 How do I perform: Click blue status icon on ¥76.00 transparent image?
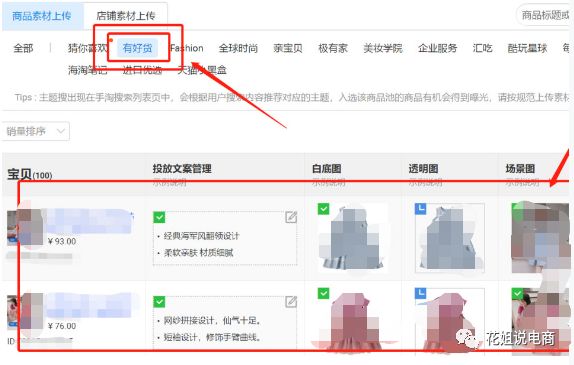tap(421, 293)
